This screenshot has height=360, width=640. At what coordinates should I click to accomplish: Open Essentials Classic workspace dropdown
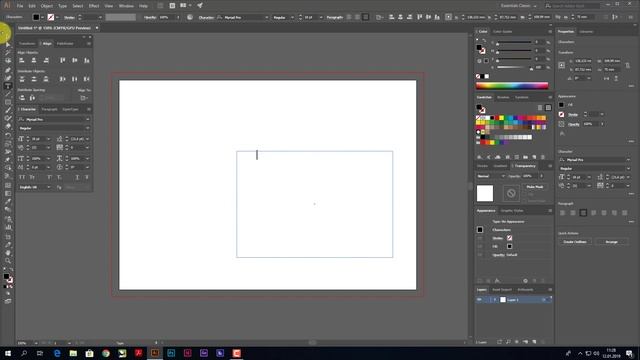click(x=518, y=6)
